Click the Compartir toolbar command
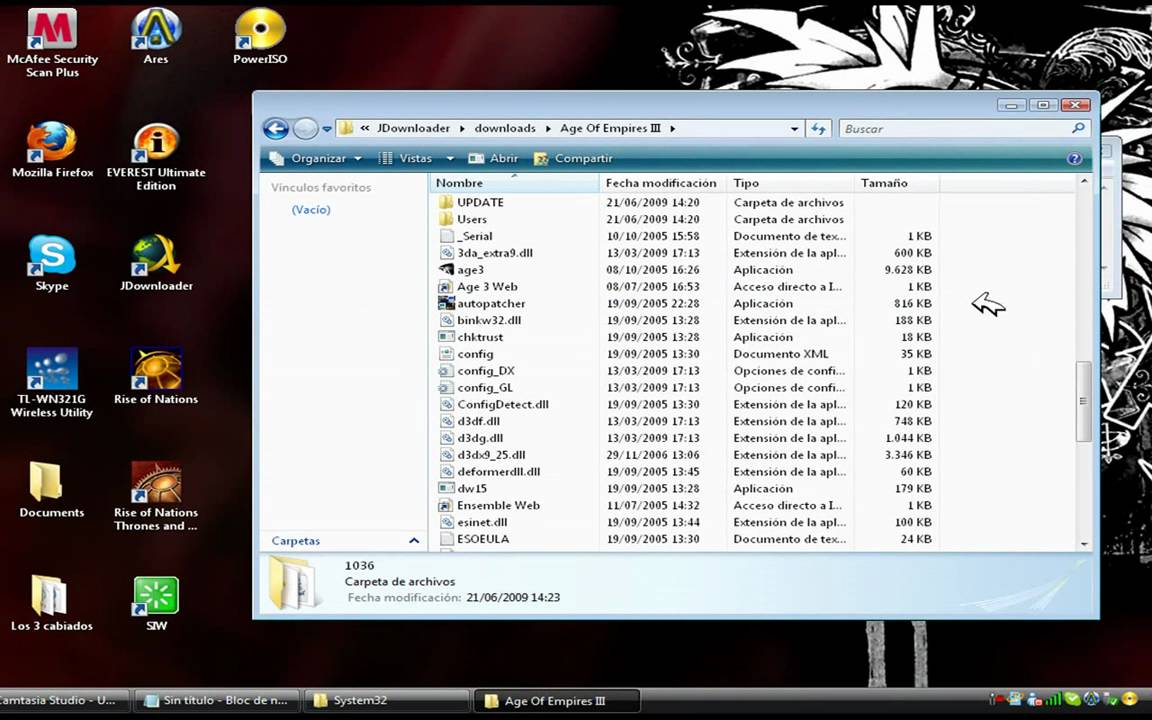 point(573,159)
